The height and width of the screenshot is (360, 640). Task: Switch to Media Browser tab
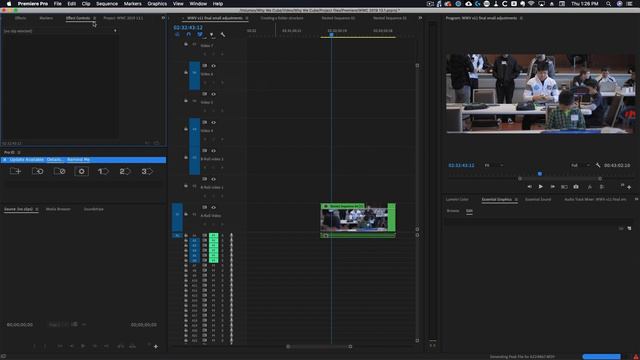point(58,209)
